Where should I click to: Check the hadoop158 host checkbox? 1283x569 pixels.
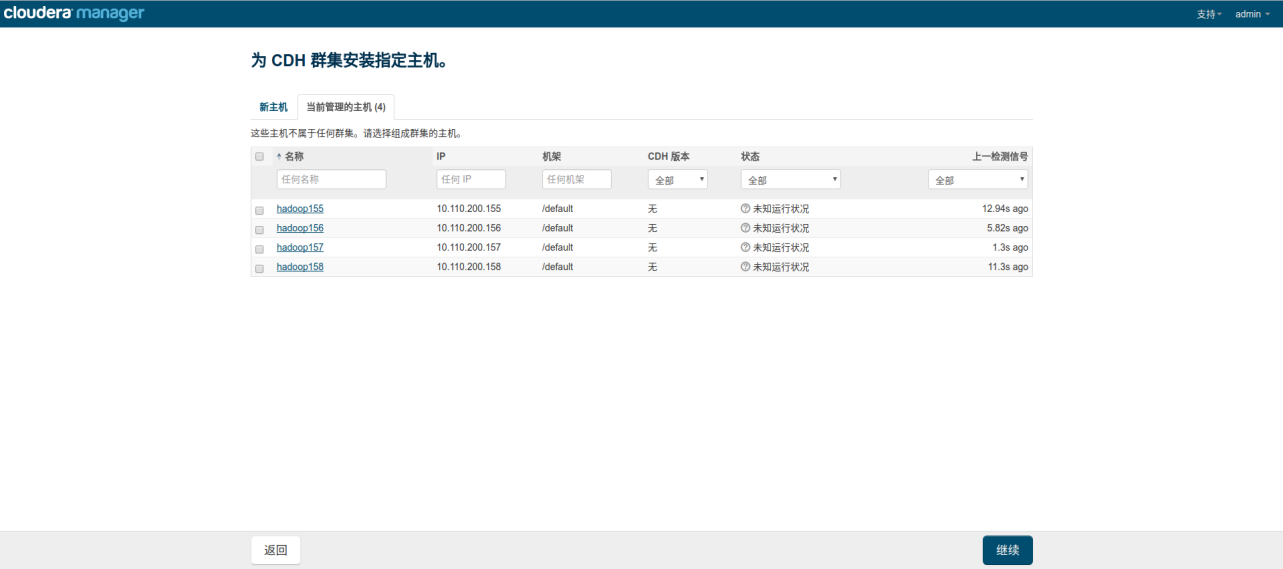260,268
